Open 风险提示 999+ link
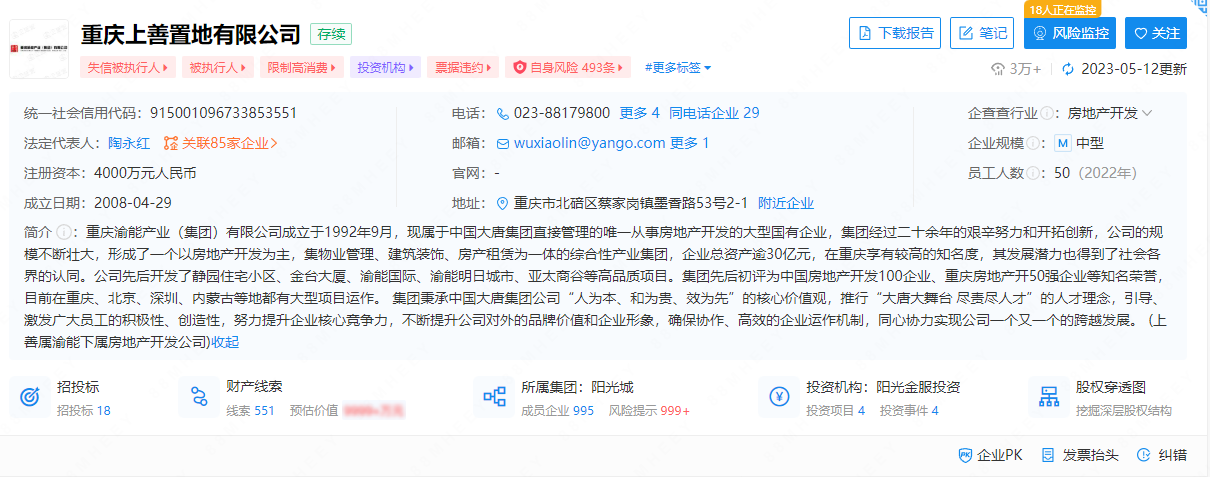 tap(649, 410)
